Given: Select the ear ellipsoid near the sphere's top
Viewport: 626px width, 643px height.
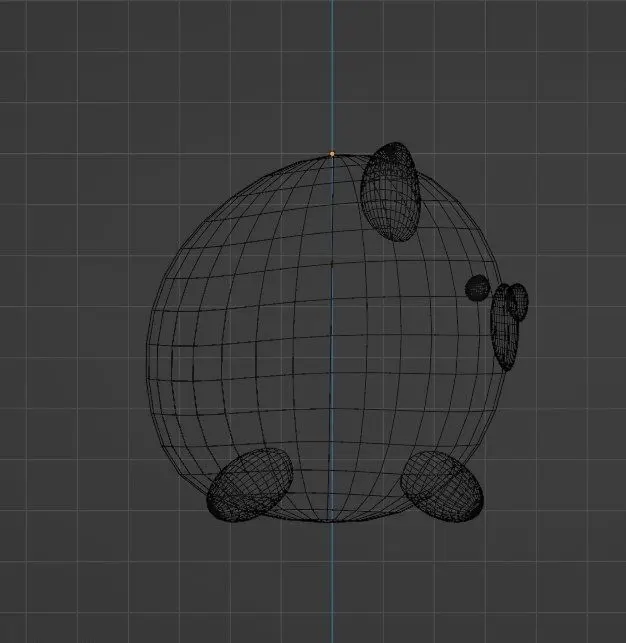Looking at the screenshot, I should click(390, 192).
